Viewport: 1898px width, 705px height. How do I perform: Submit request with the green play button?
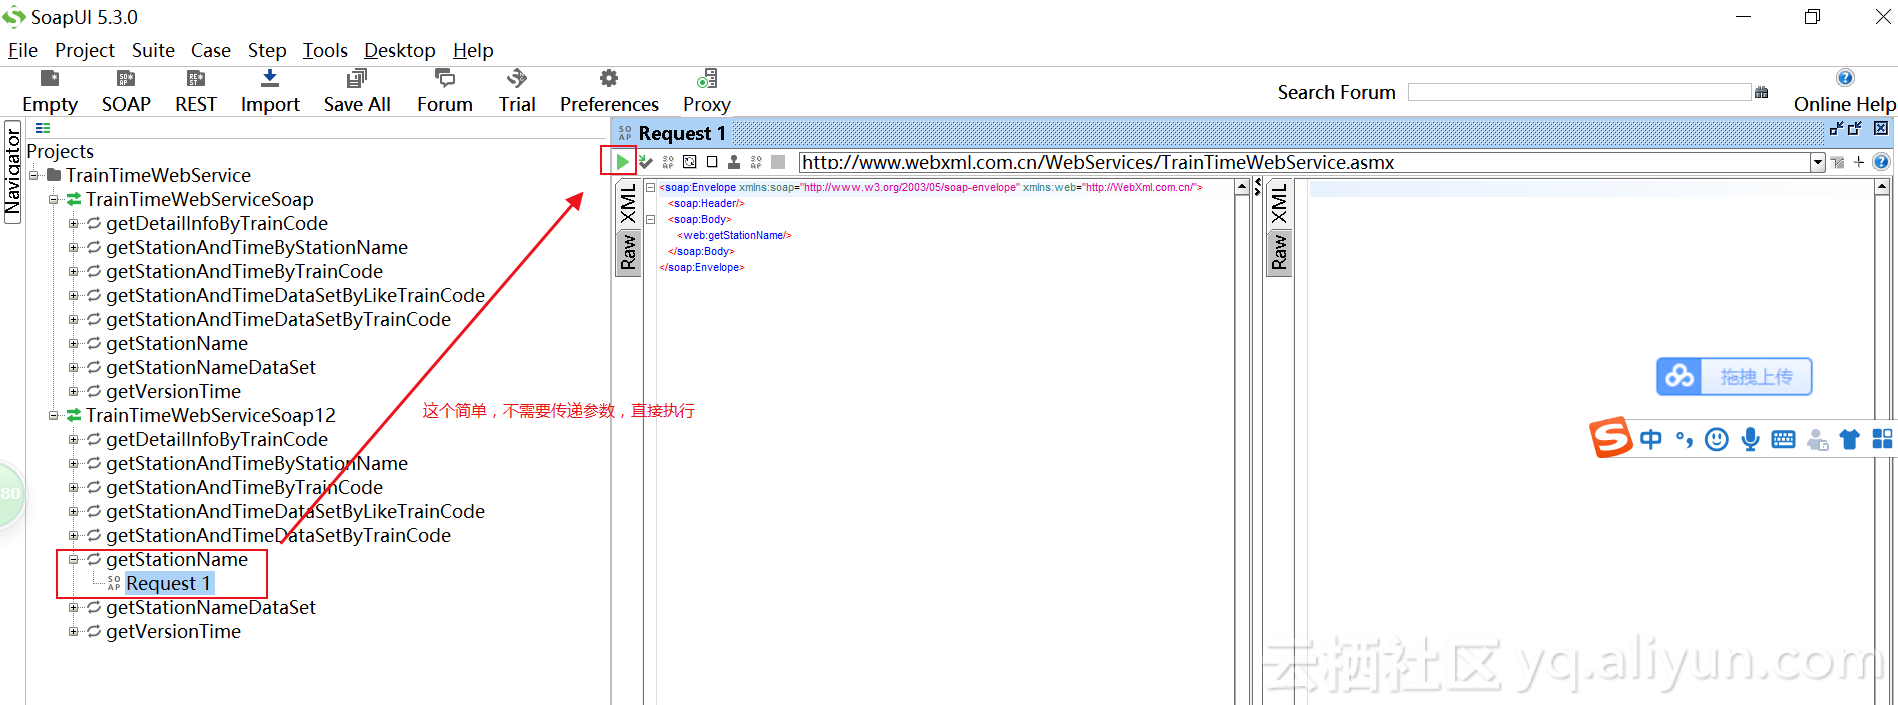(622, 162)
